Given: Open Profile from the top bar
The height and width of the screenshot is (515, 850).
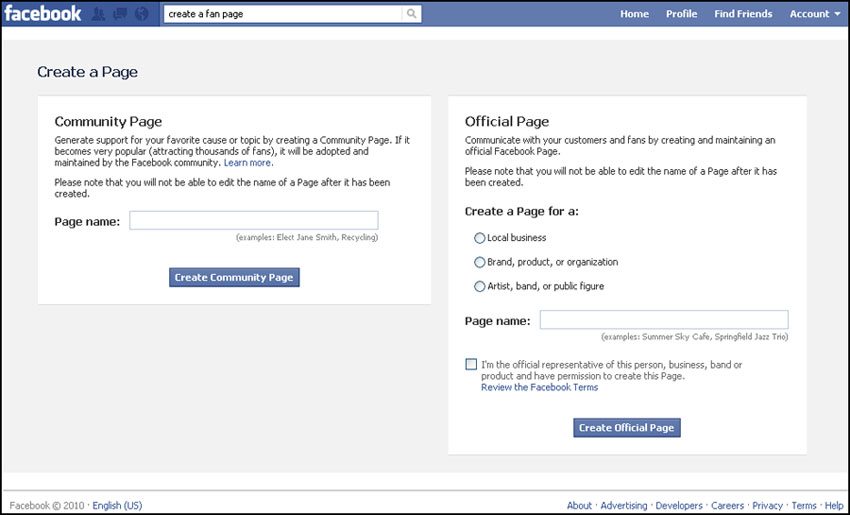Looking at the screenshot, I should 681,14.
